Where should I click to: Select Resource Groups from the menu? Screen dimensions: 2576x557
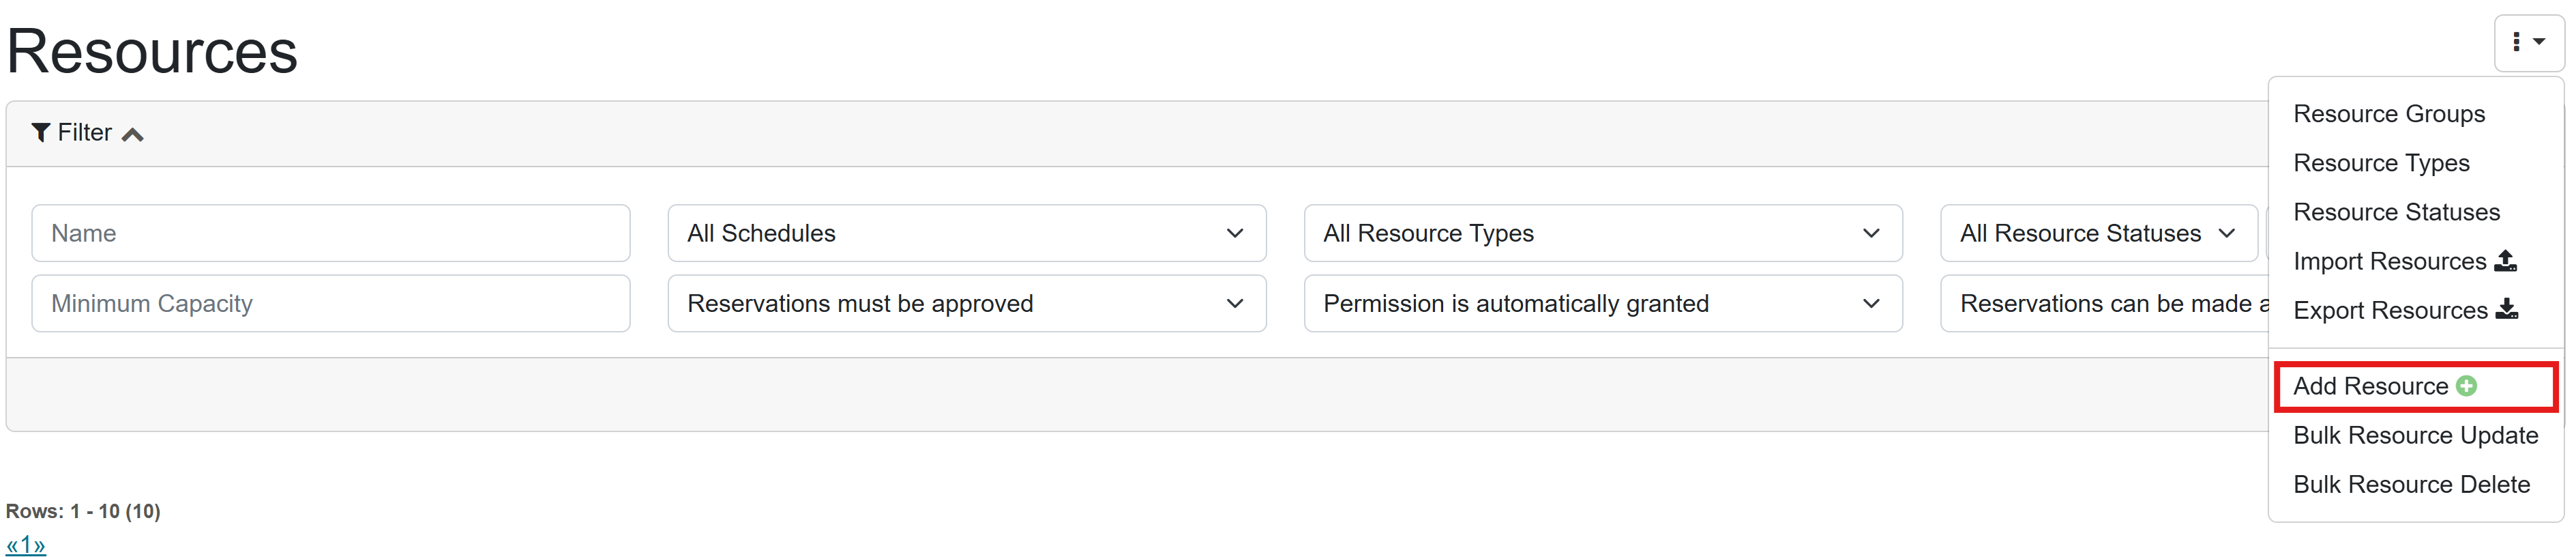click(x=2388, y=114)
